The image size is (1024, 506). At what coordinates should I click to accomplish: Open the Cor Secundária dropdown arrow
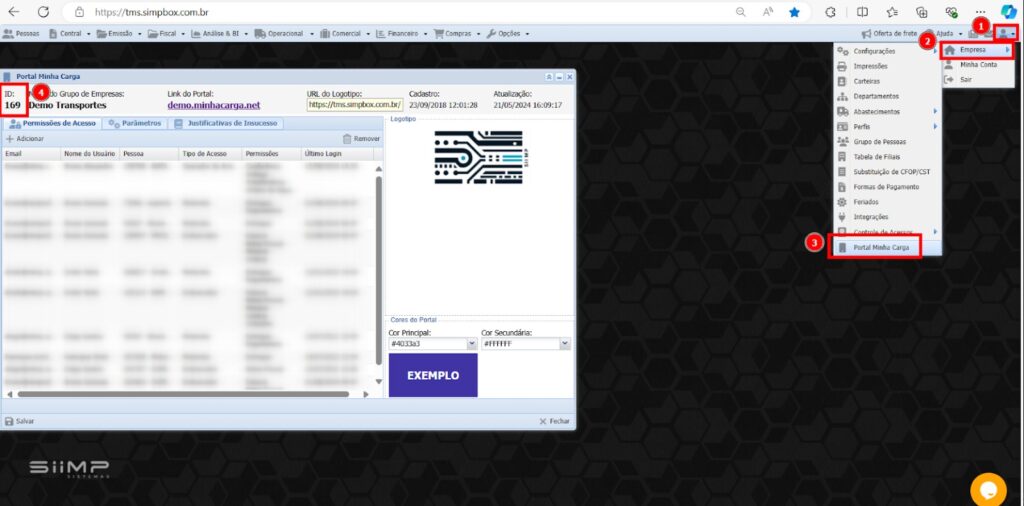click(x=565, y=343)
